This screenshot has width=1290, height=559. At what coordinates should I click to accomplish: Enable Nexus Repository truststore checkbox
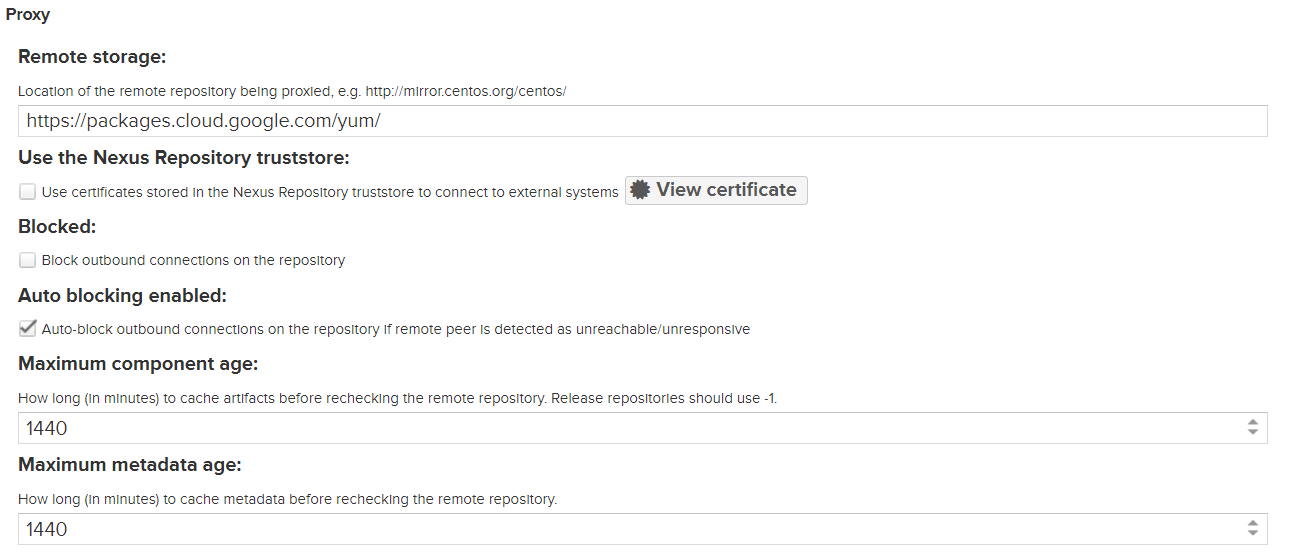click(27, 192)
